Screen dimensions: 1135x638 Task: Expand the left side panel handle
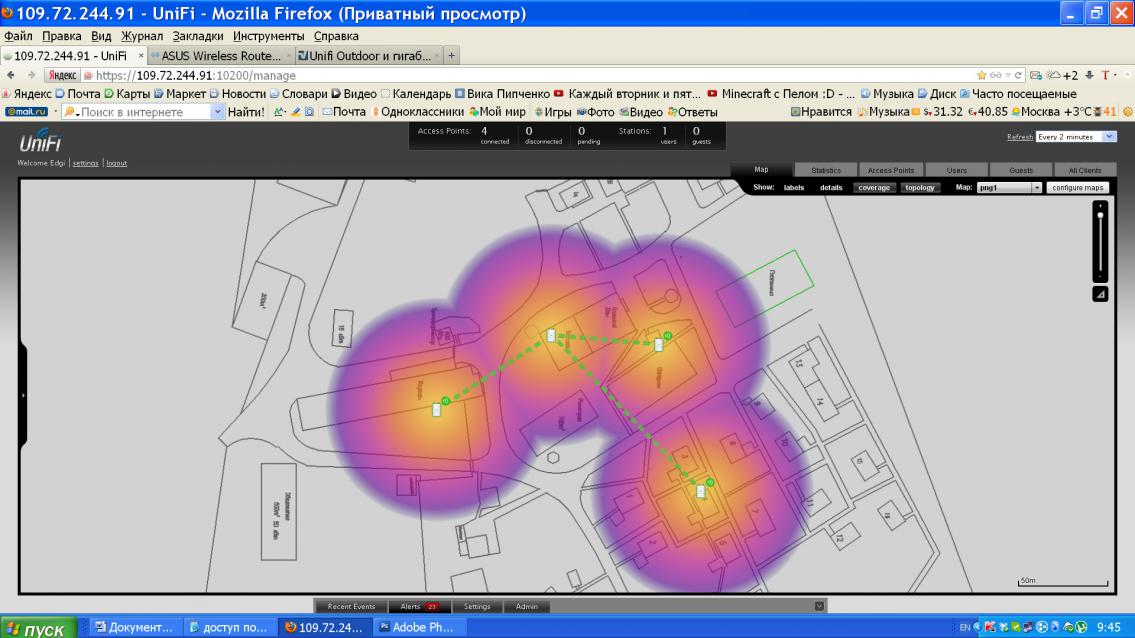(x=22, y=395)
